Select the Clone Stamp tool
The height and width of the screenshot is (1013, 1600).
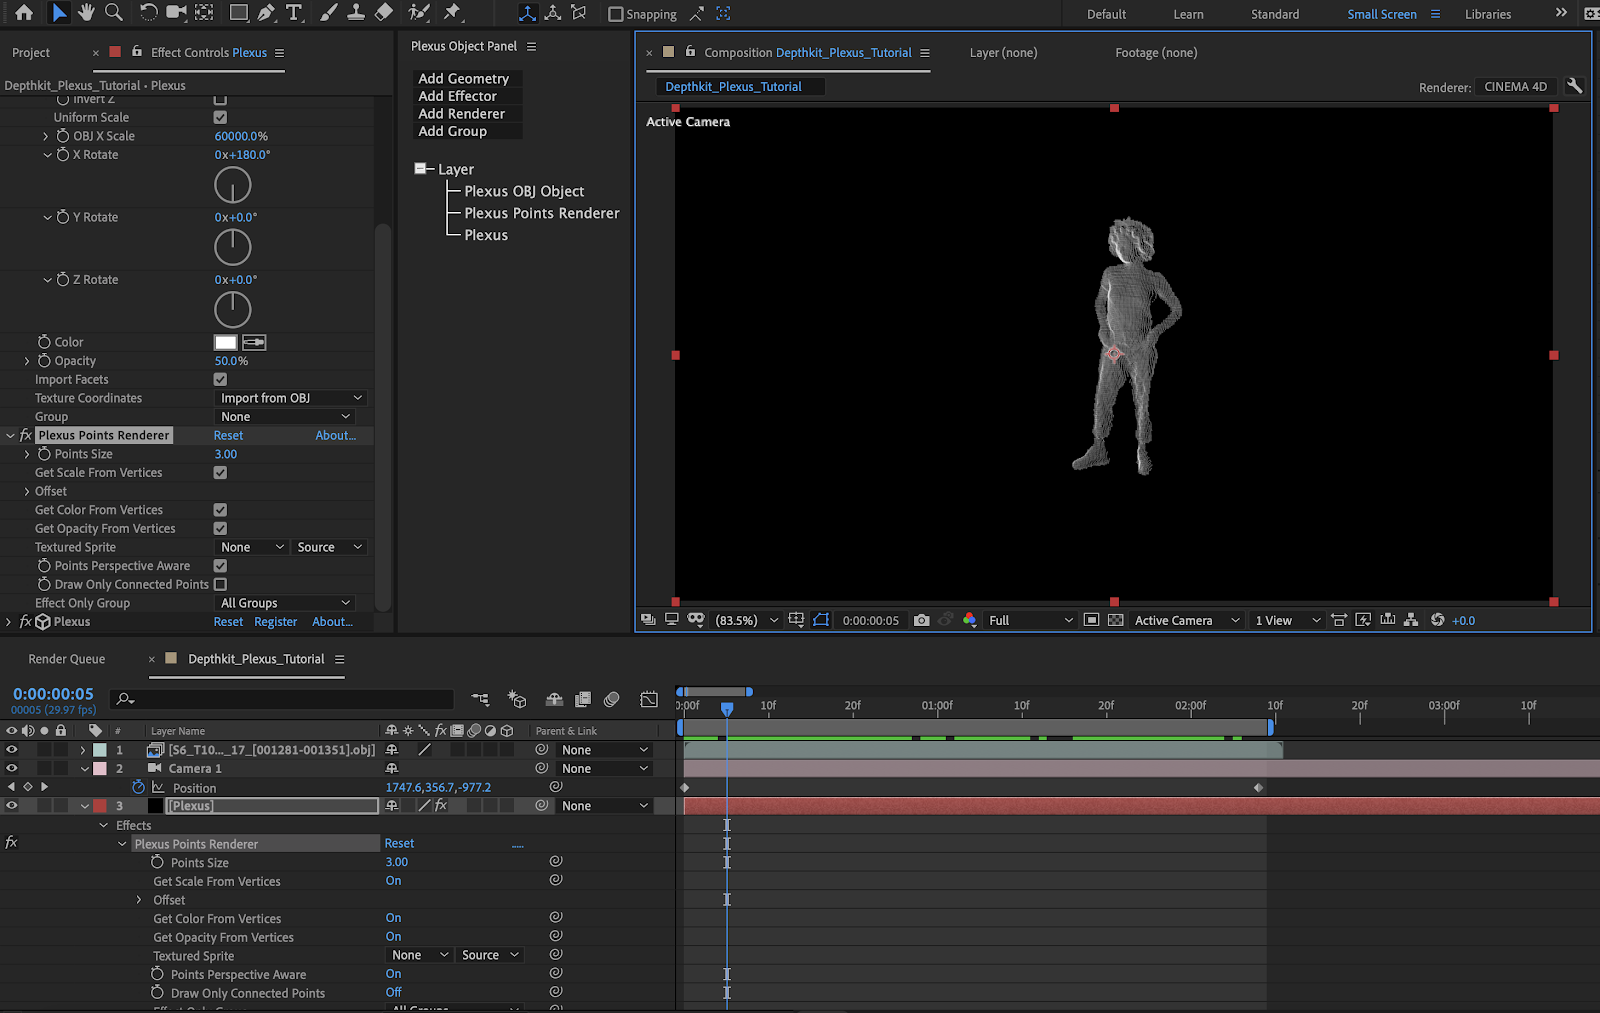click(356, 13)
